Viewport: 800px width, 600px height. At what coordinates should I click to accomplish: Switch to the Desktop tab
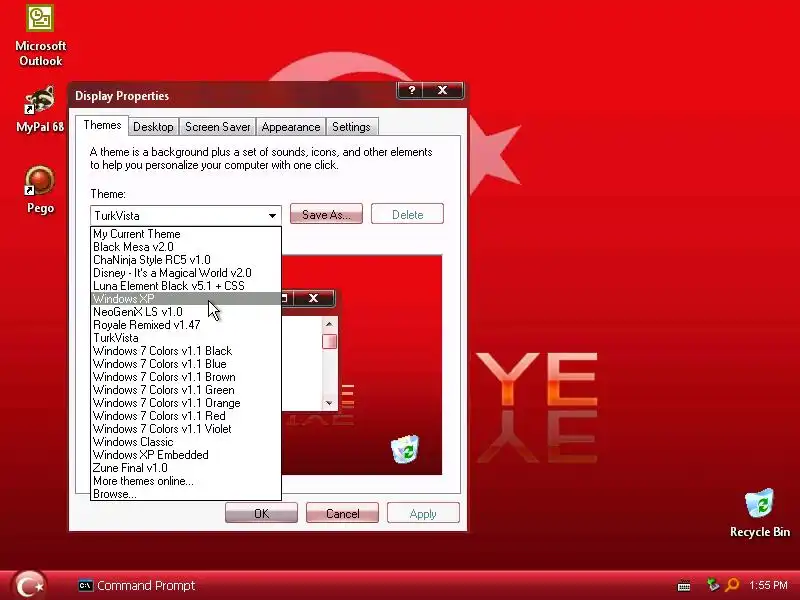[x=153, y=127]
